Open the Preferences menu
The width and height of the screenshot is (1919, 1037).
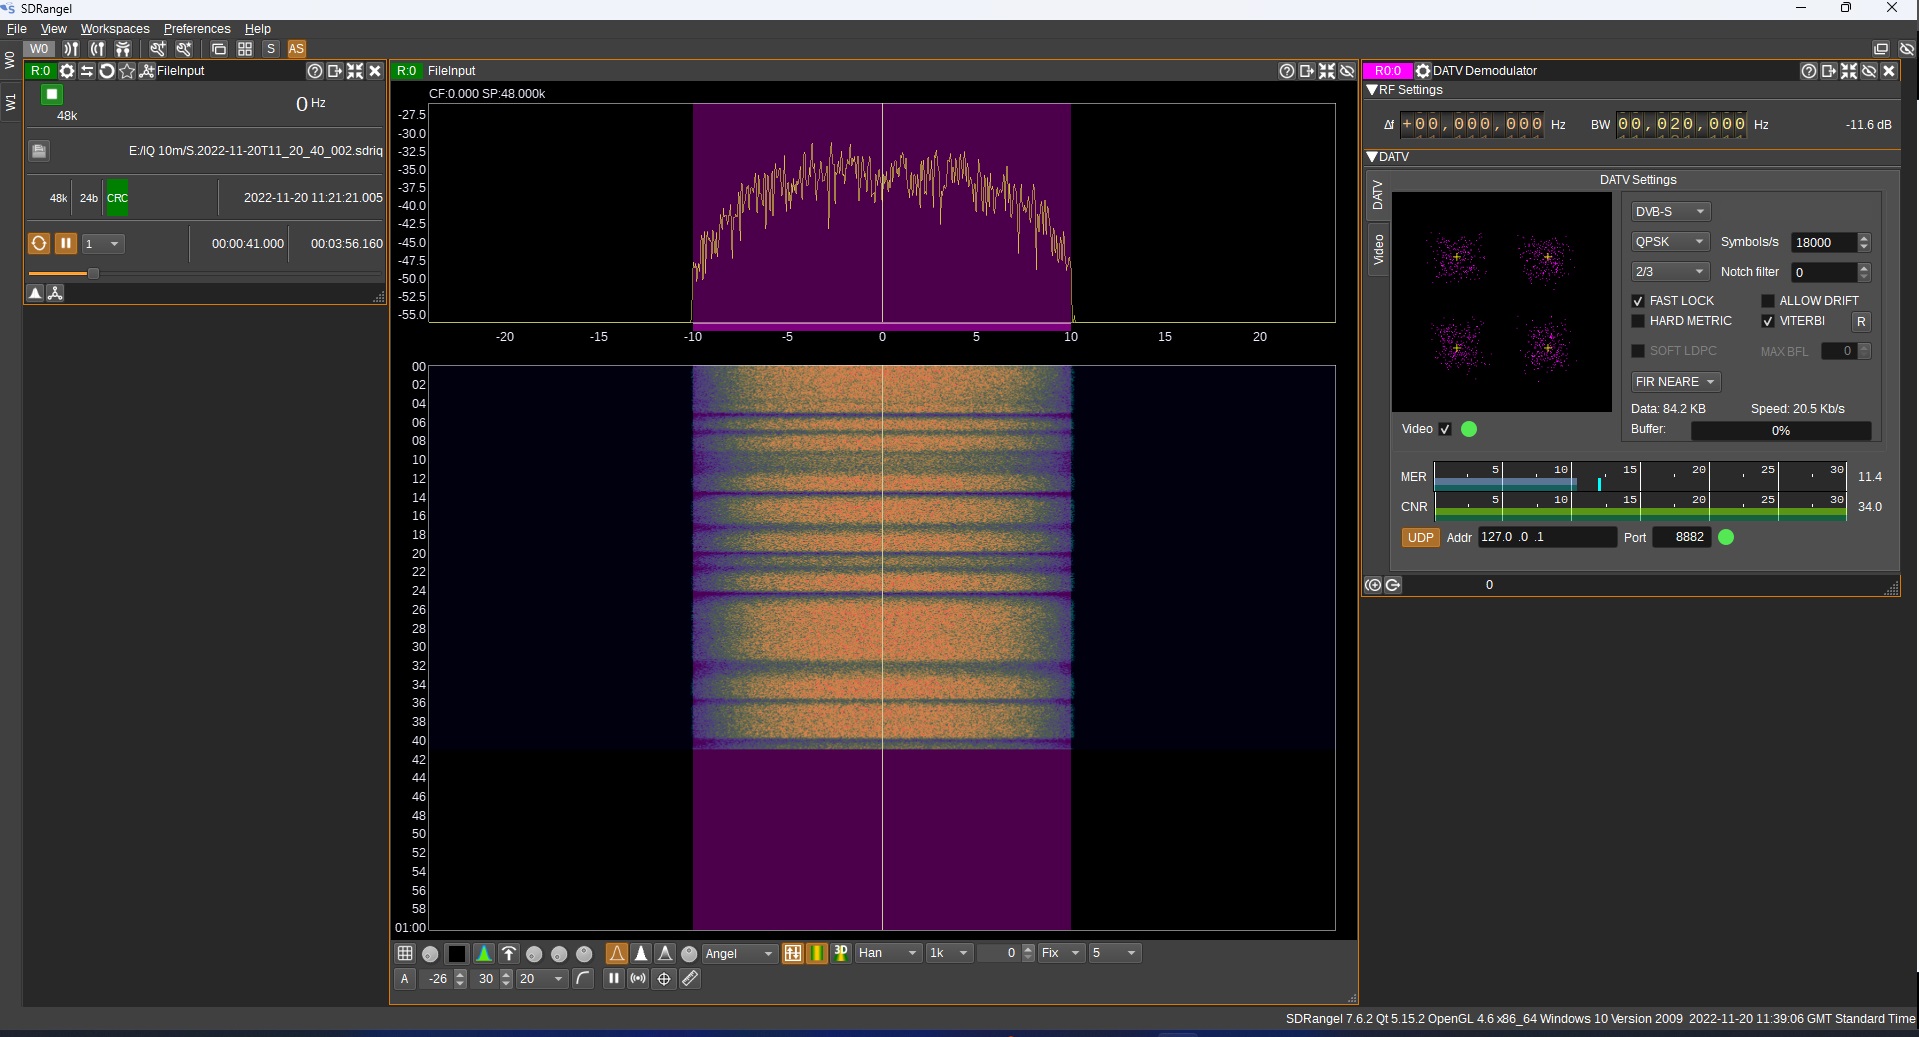click(x=197, y=29)
